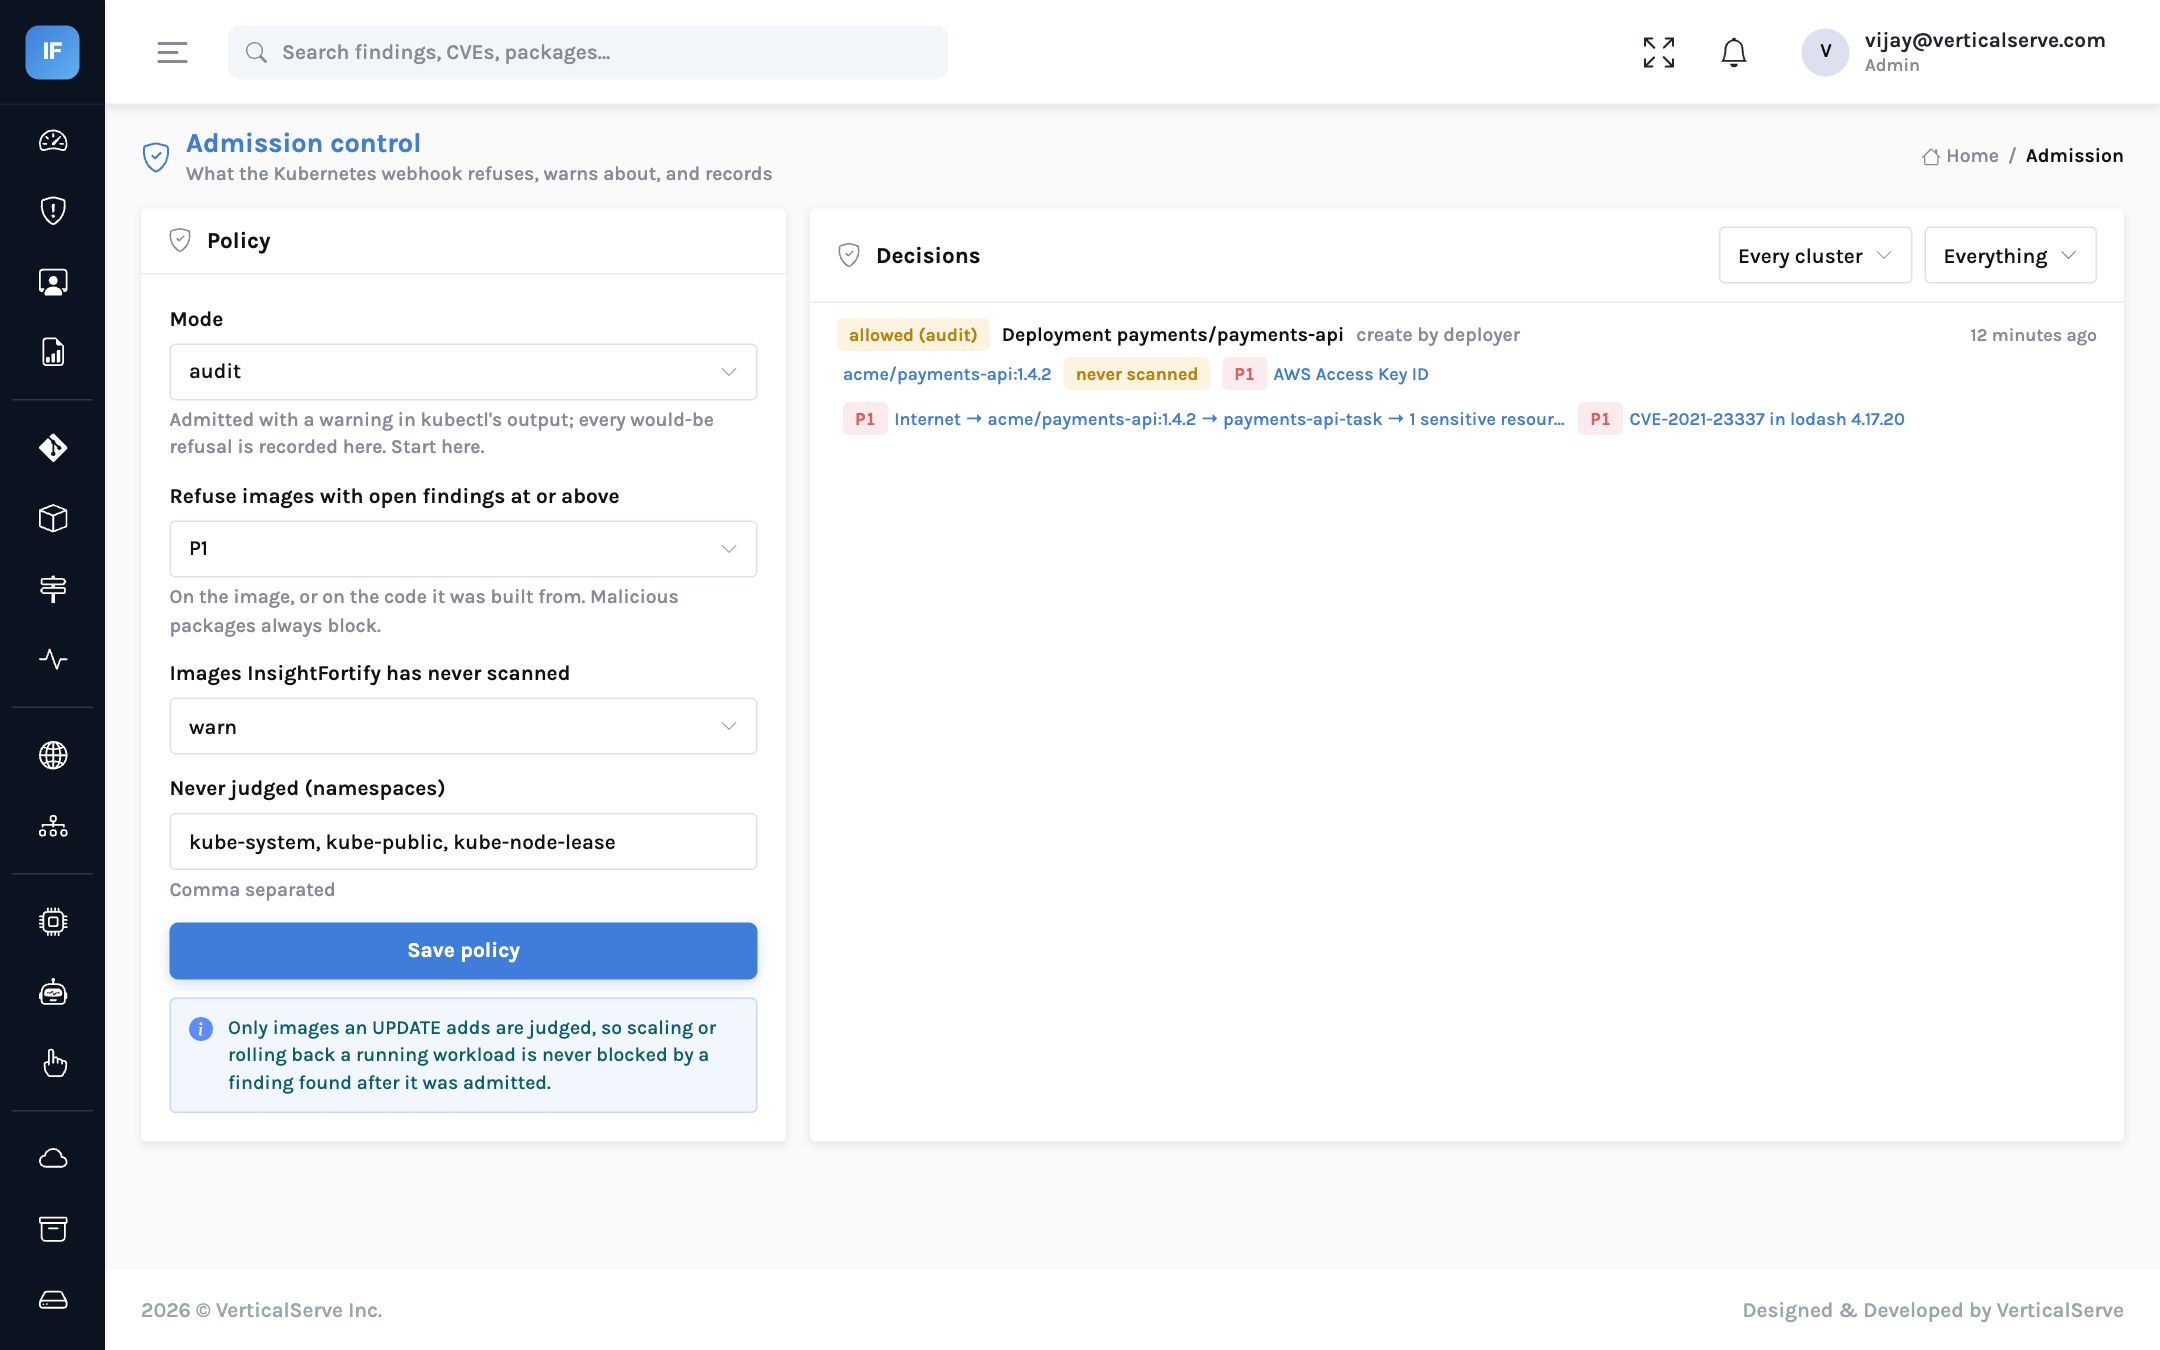
Task: Open the Internet to payments-api-task path link
Action: coord(1229,419)
